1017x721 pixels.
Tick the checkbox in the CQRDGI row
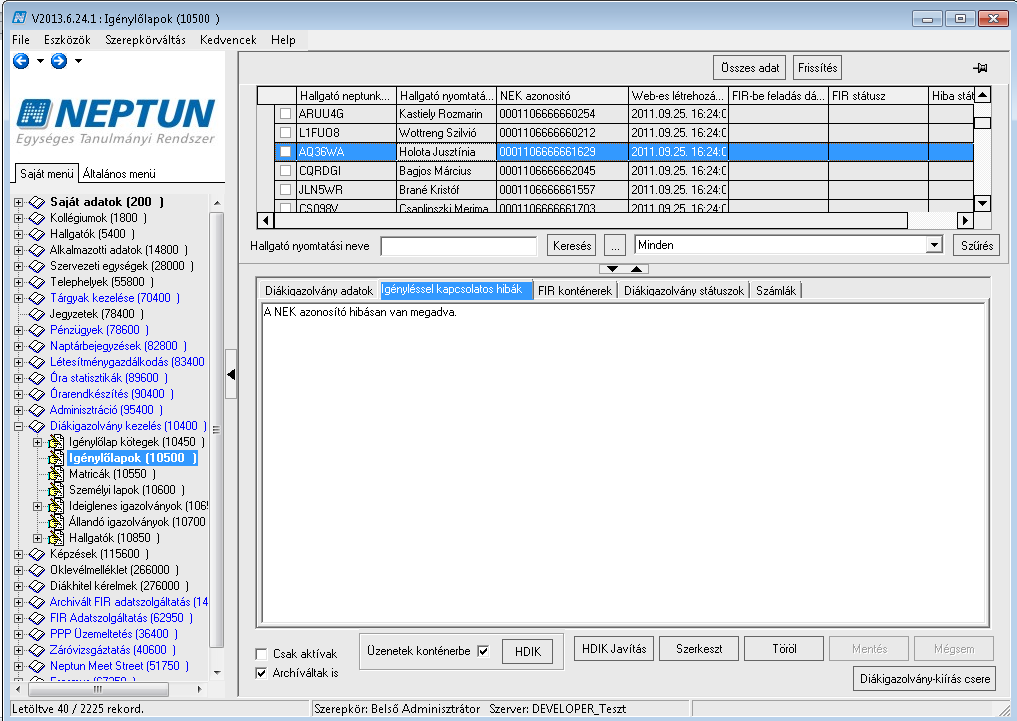pyautogui.click(x=285, y=171)
